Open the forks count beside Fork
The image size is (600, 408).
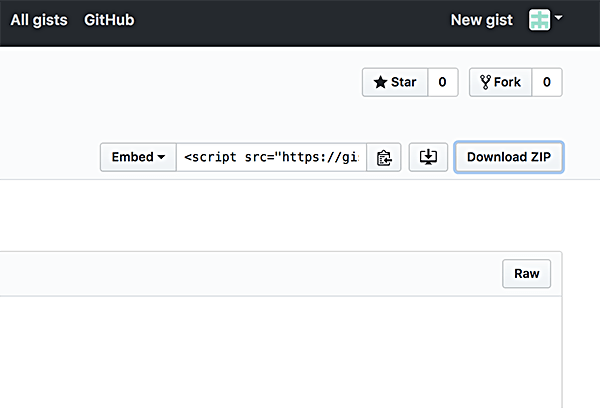546,83
